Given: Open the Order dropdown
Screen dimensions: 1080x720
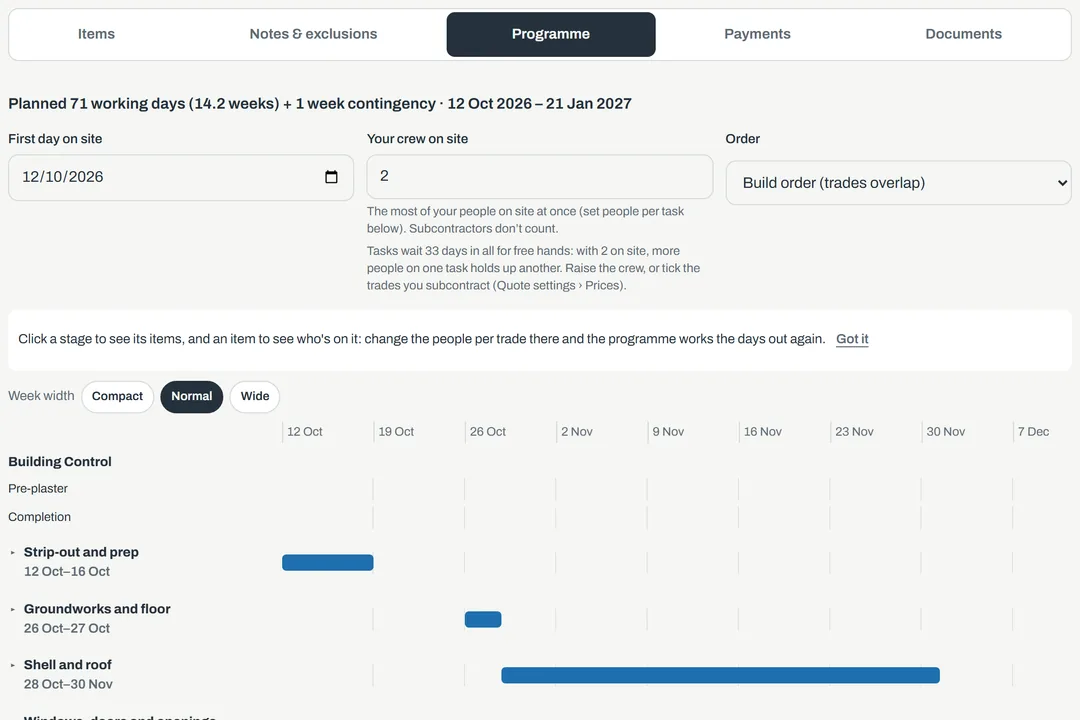Looking at the screenshot, I should pyautogui.click(x=898, y=183).
